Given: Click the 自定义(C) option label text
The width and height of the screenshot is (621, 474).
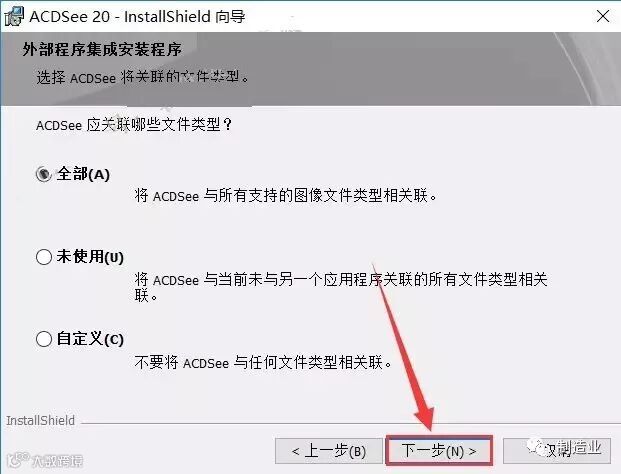Looking at the screenshot, I should click(x=90, y=339).
